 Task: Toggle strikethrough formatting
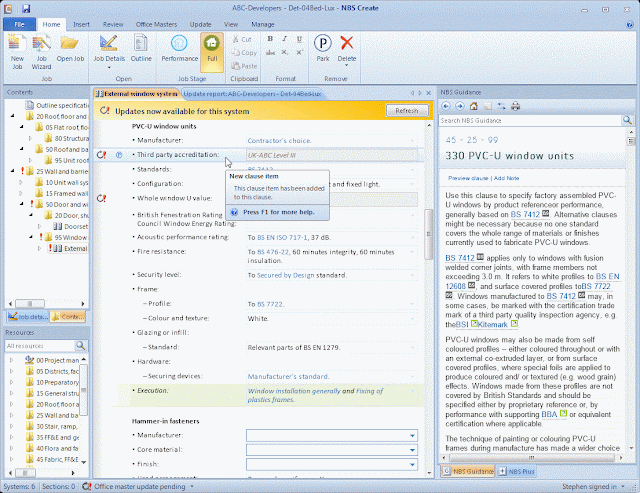(270, 53)
